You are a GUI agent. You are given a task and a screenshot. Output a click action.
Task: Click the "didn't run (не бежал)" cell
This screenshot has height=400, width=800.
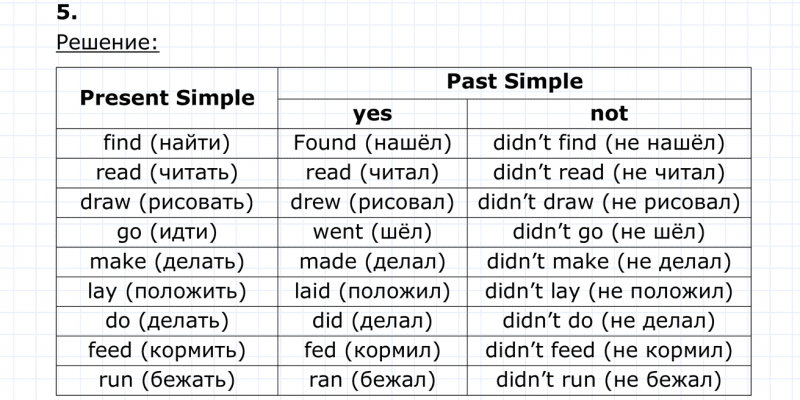pyautogui.click(x=608, y=381)
